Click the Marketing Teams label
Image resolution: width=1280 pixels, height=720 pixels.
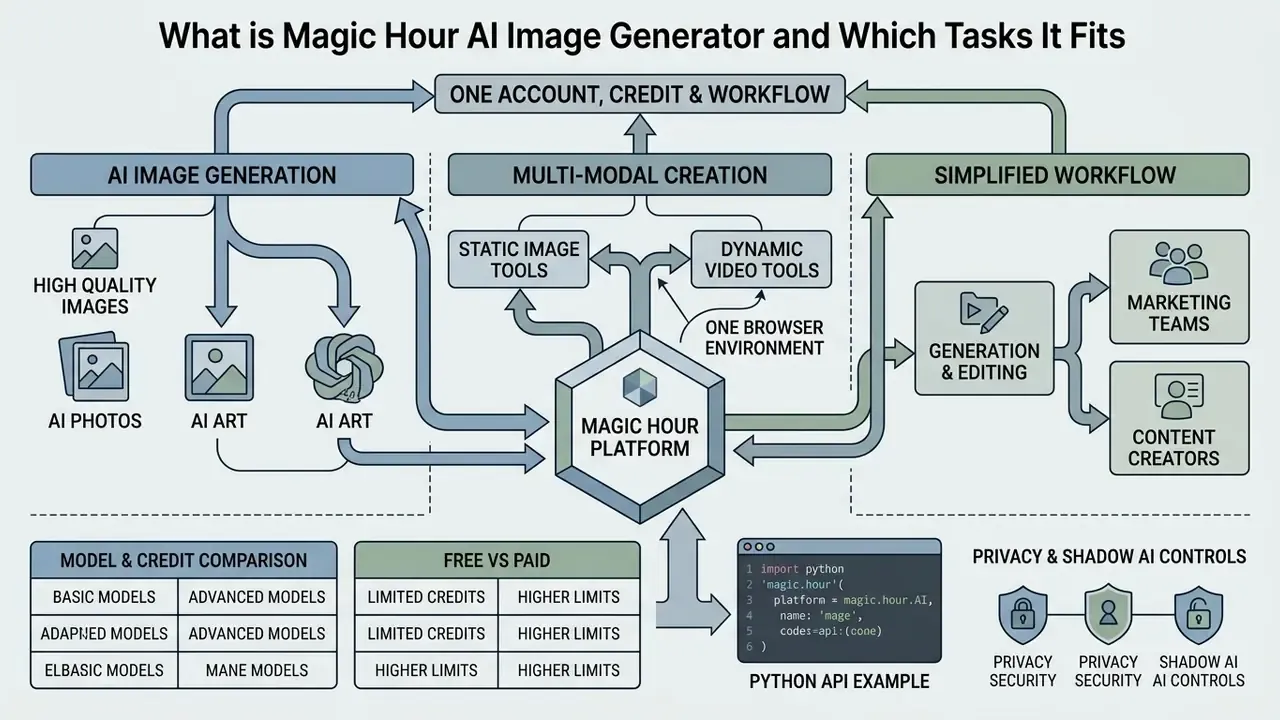click(1179, 313)
